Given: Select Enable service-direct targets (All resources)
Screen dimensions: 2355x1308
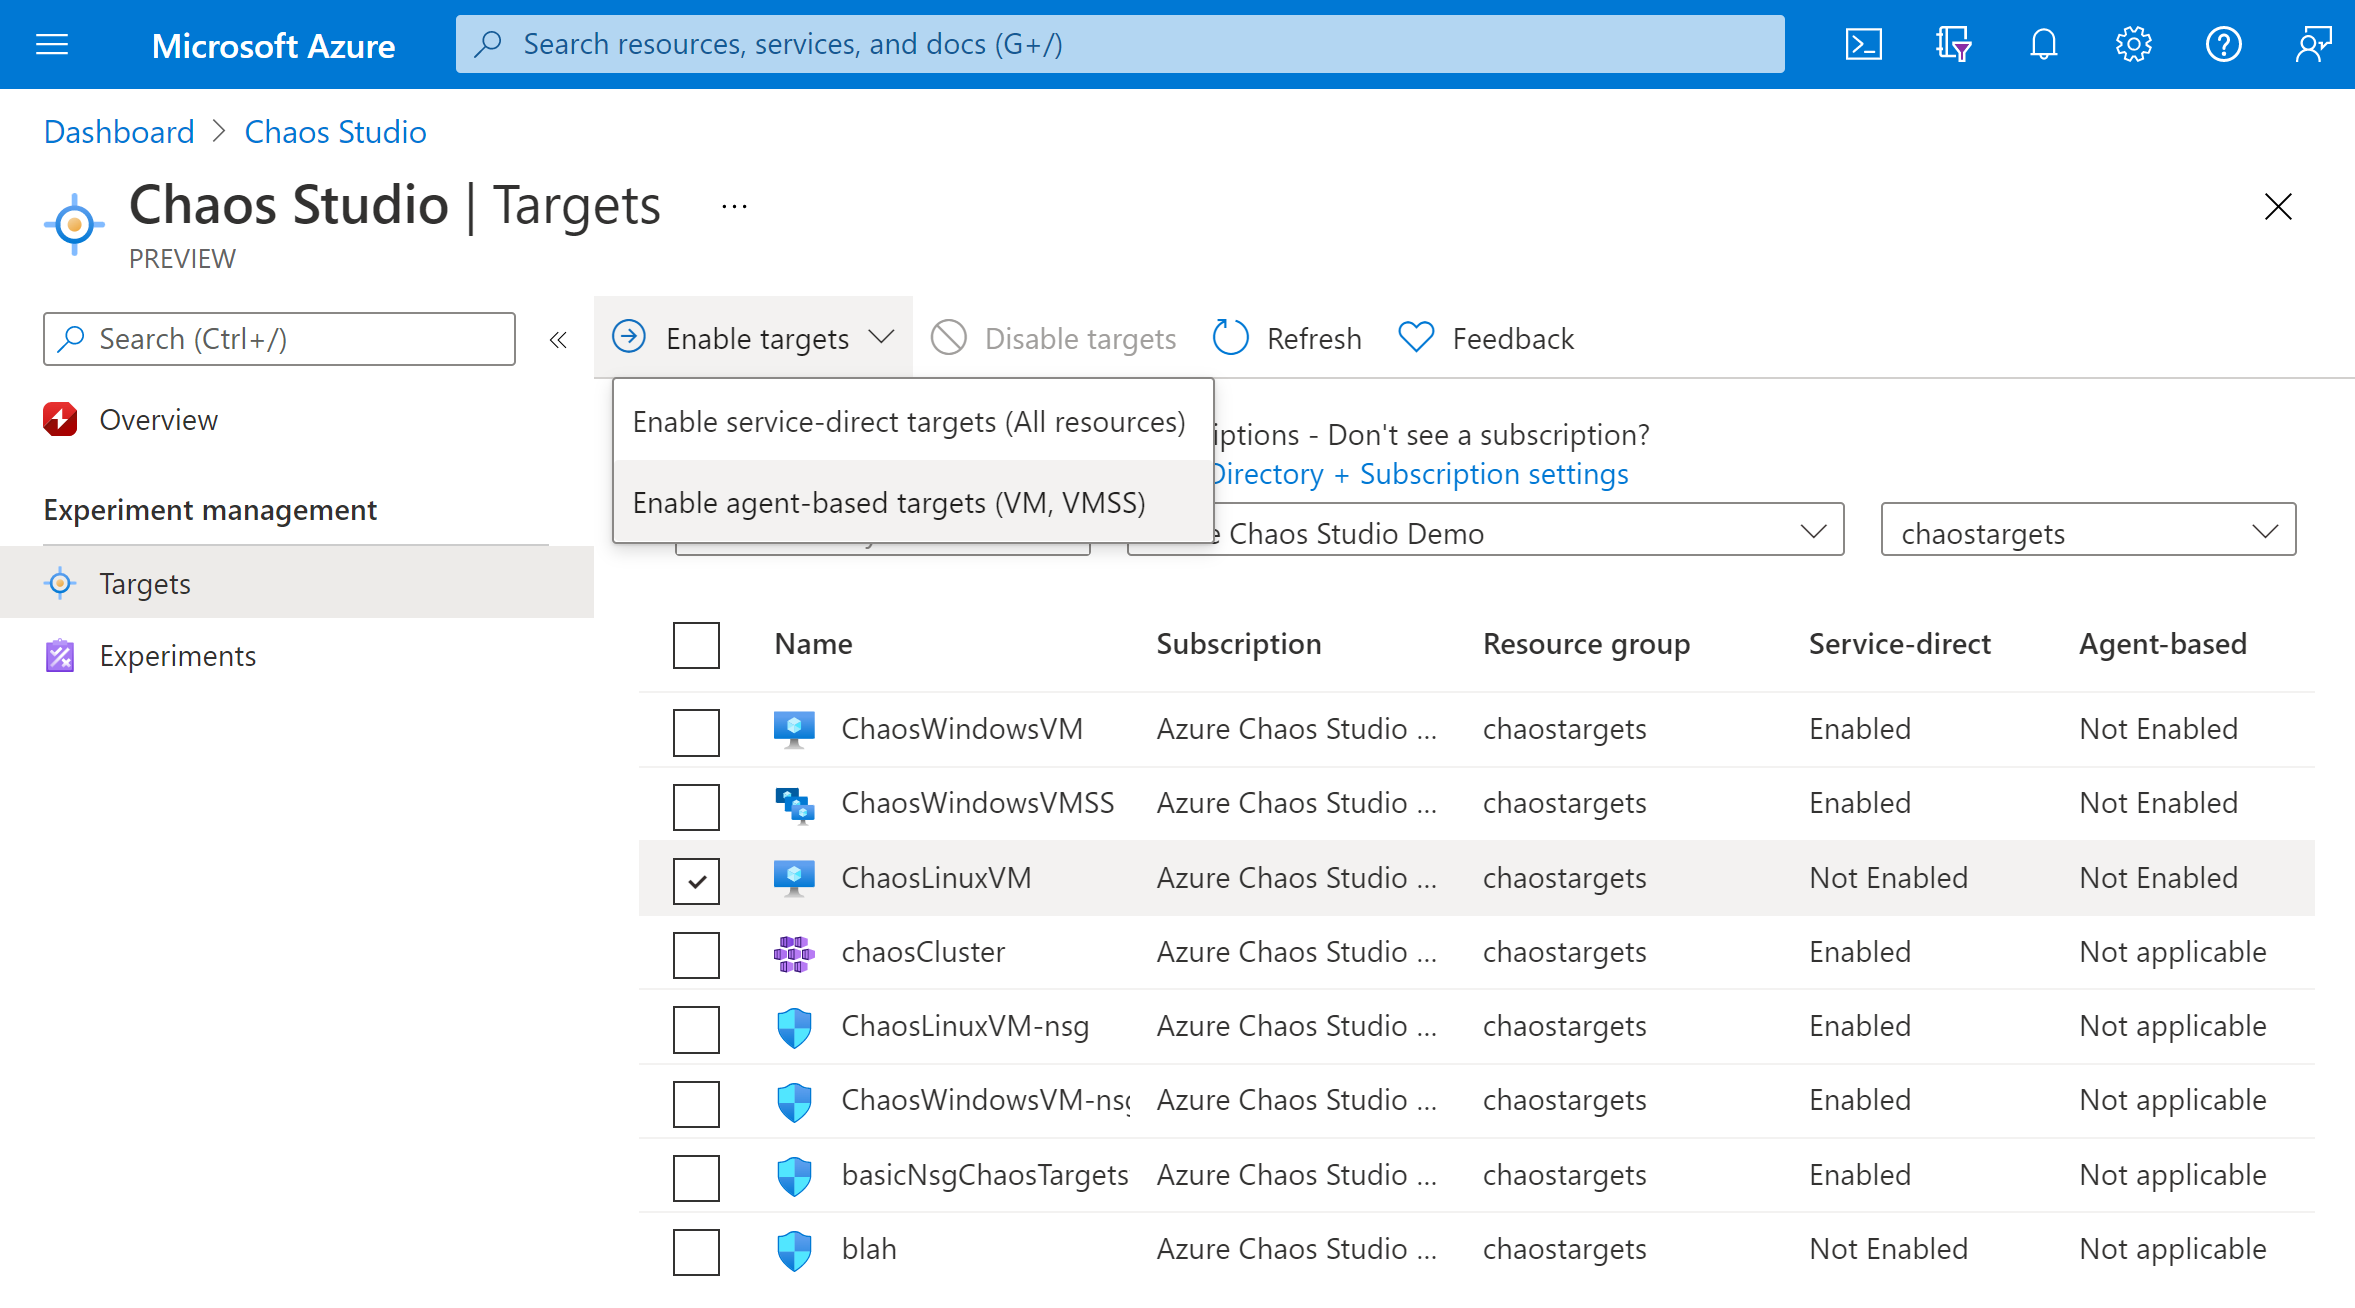Looking at the screenshot, I should 907,420.
